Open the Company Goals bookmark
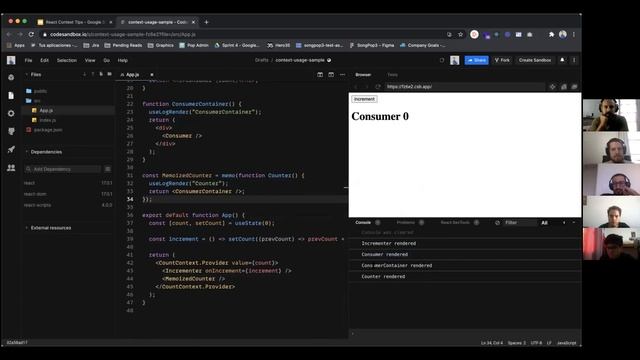Image resolution: width=640 pixels, height=360 pixels. (423, 45)
